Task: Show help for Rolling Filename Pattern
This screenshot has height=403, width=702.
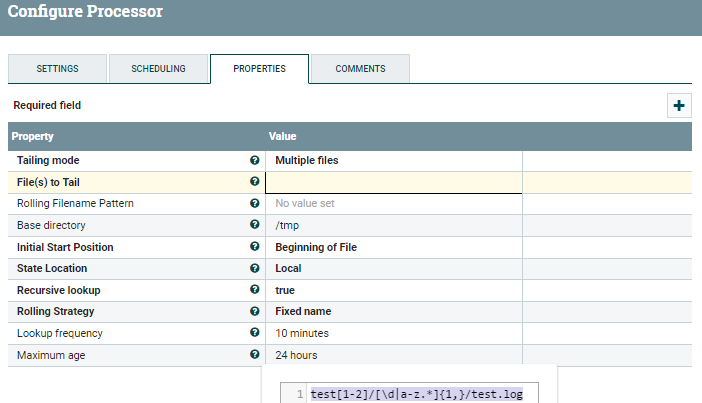Action: pos(255,203)
